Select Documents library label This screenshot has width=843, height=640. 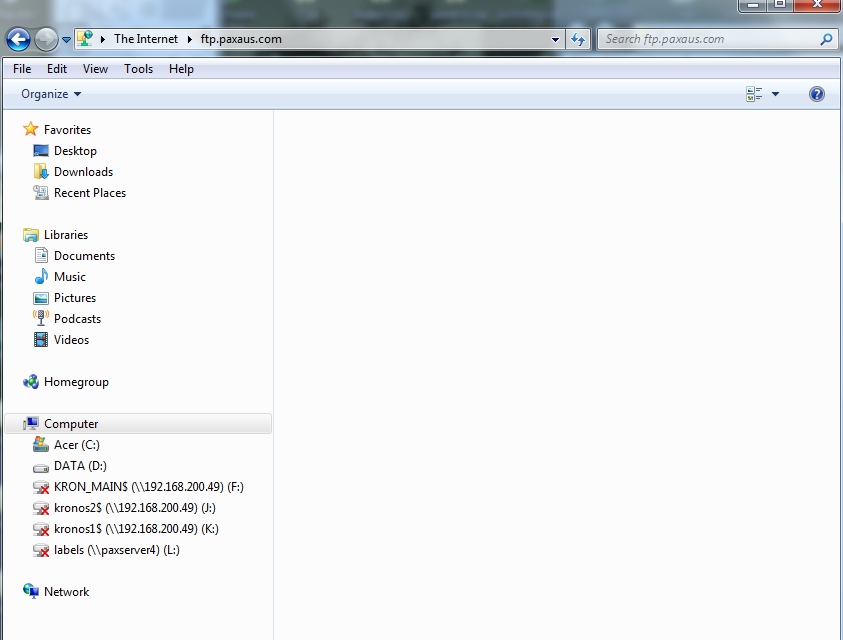[x=84, y=255]
